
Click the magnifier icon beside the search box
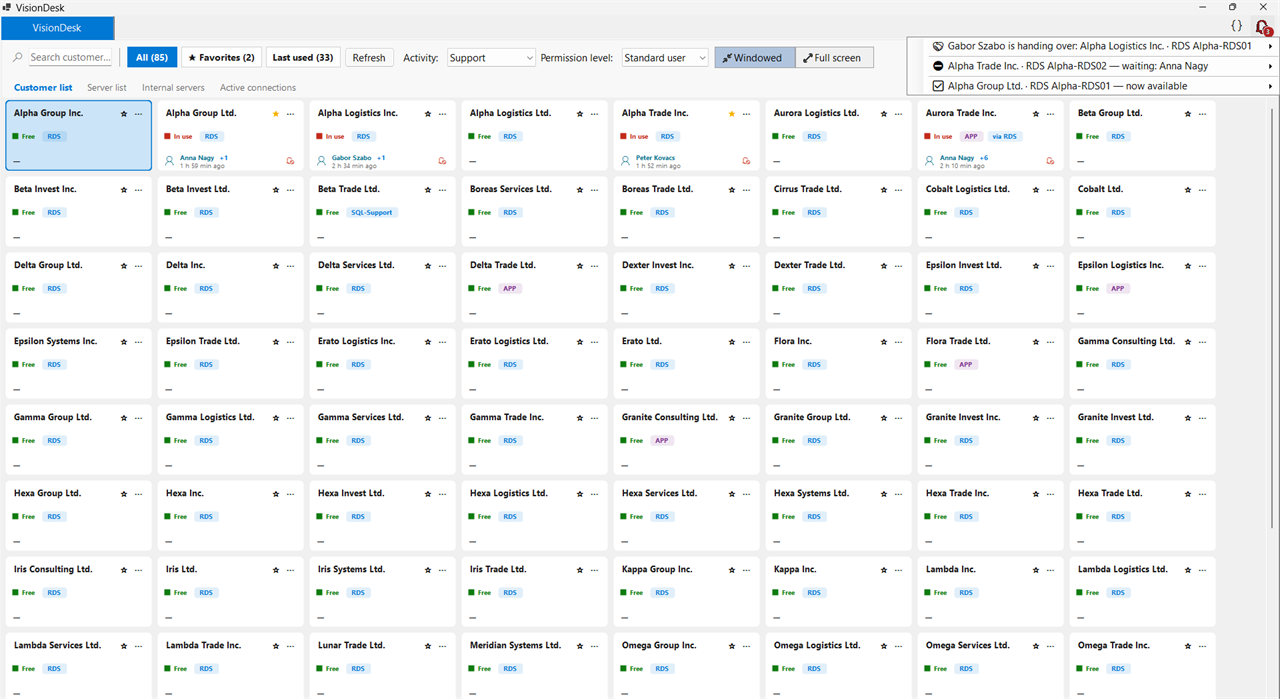click(18, 58)
